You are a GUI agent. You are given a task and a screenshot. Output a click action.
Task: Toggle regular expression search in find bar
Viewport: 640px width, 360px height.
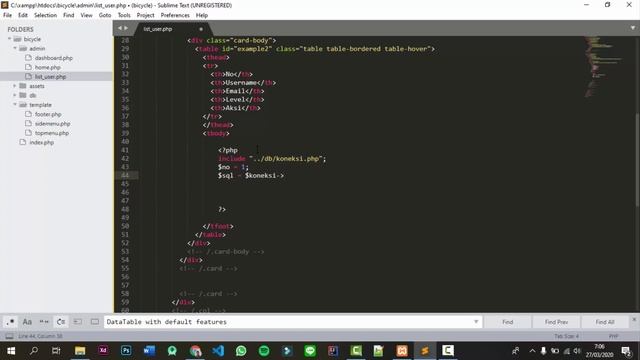tap(10, 322)
